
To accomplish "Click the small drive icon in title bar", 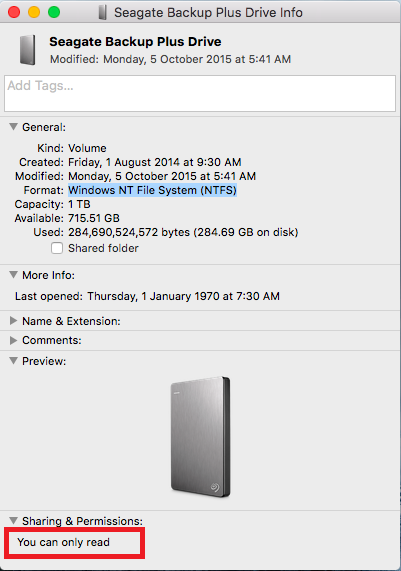I will tap(103, 12).
